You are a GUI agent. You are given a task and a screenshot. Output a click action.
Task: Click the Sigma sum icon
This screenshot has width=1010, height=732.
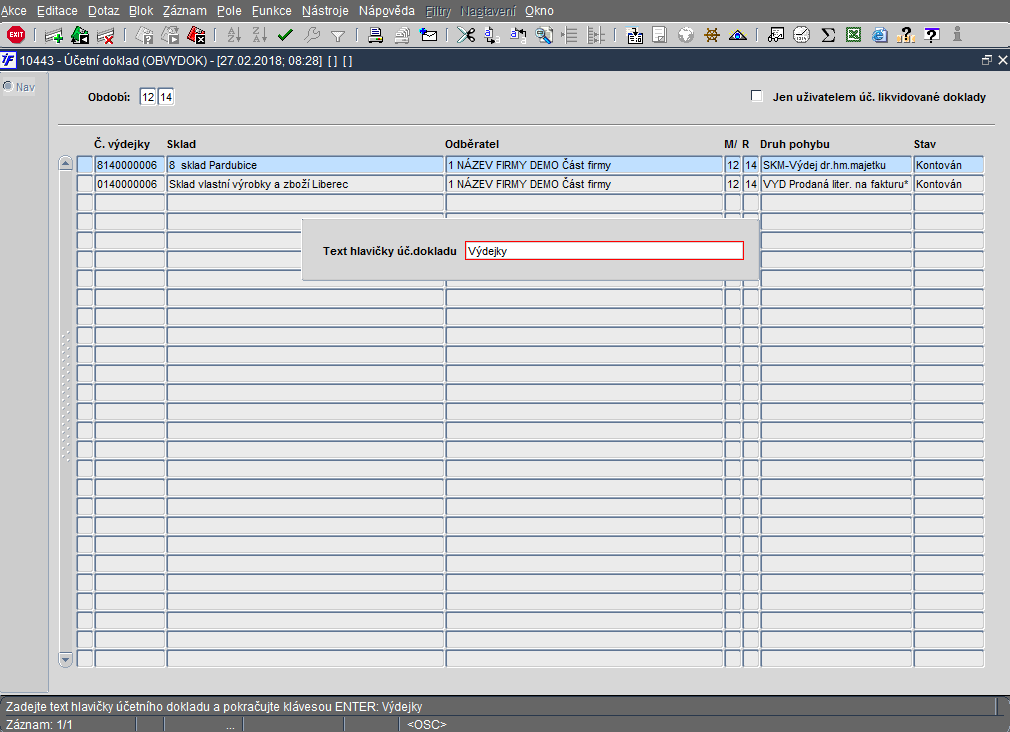pyautogui.click(x=828, y=35)
